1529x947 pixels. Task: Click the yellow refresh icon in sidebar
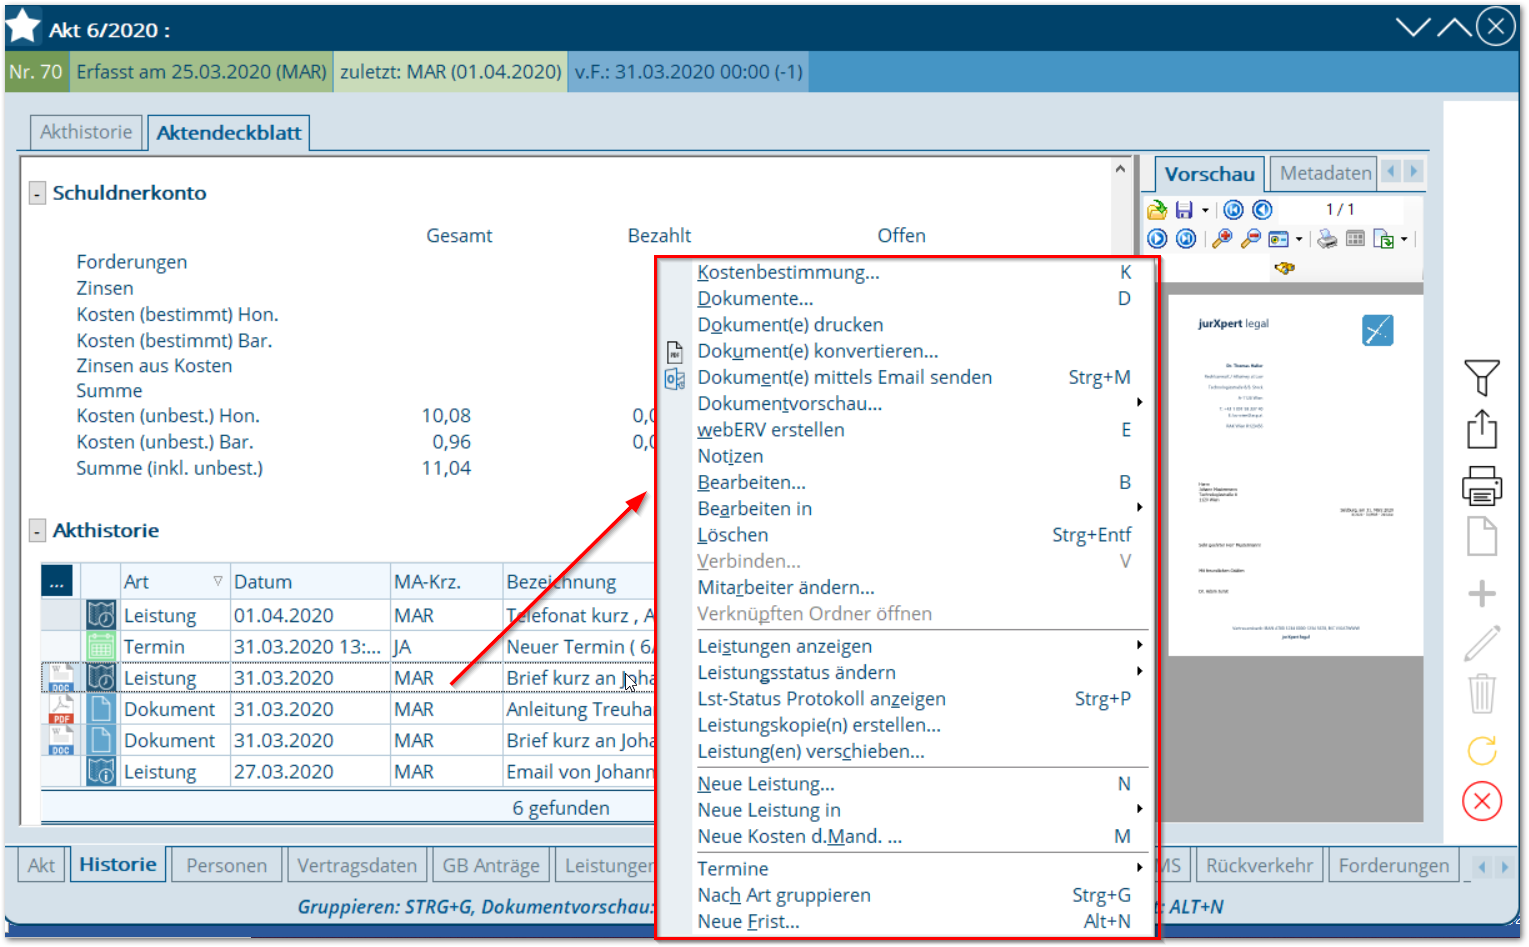[1481, 750]
